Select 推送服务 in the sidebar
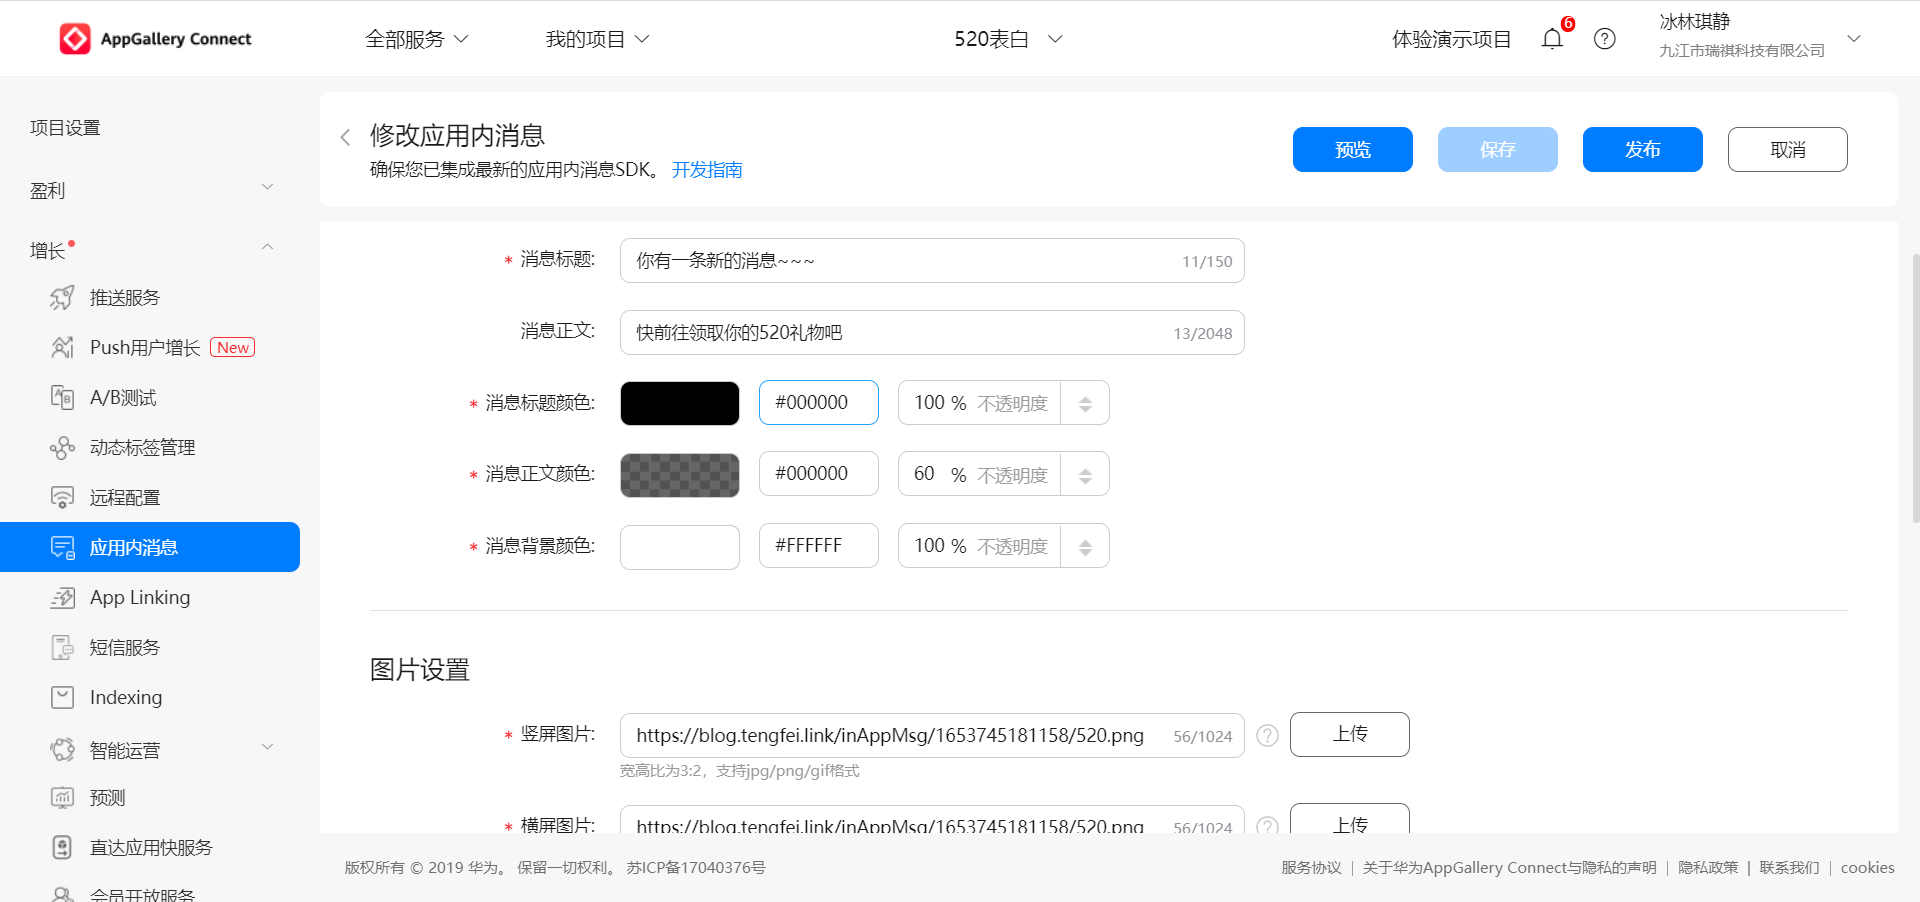The height and width of the screenshot is (902, 1920). 125,297
